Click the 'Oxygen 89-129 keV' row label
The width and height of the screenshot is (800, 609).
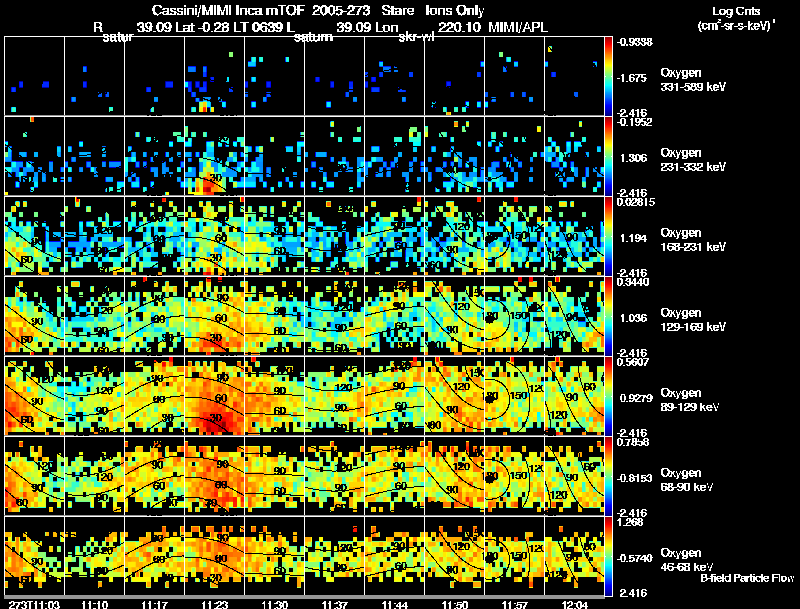[x=690, y=400]
